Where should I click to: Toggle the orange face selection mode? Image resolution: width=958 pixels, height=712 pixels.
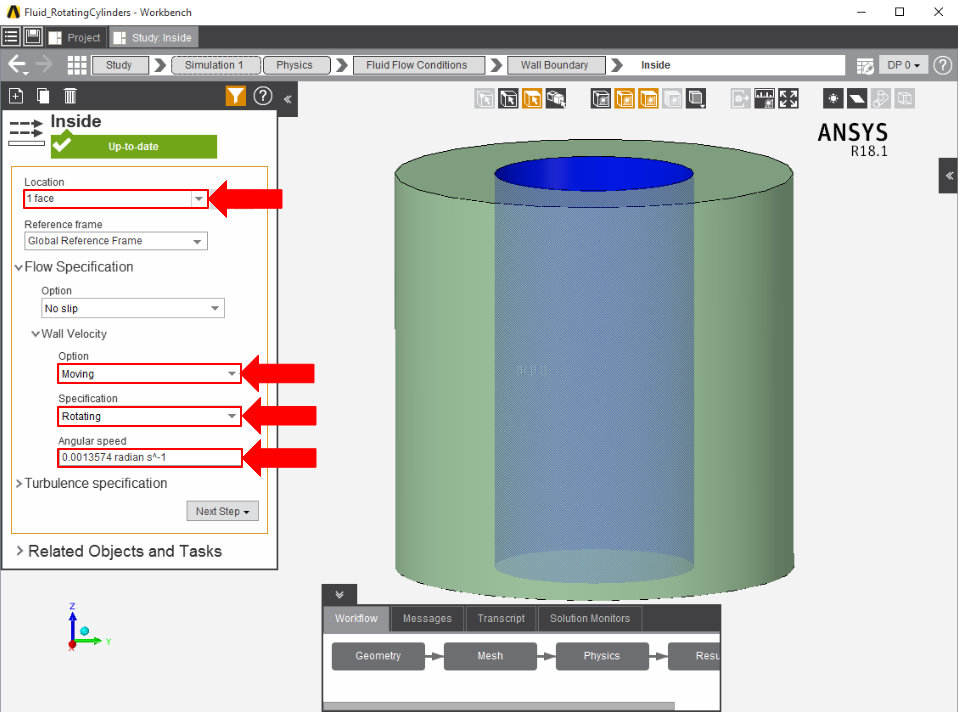tap(532, 98)
